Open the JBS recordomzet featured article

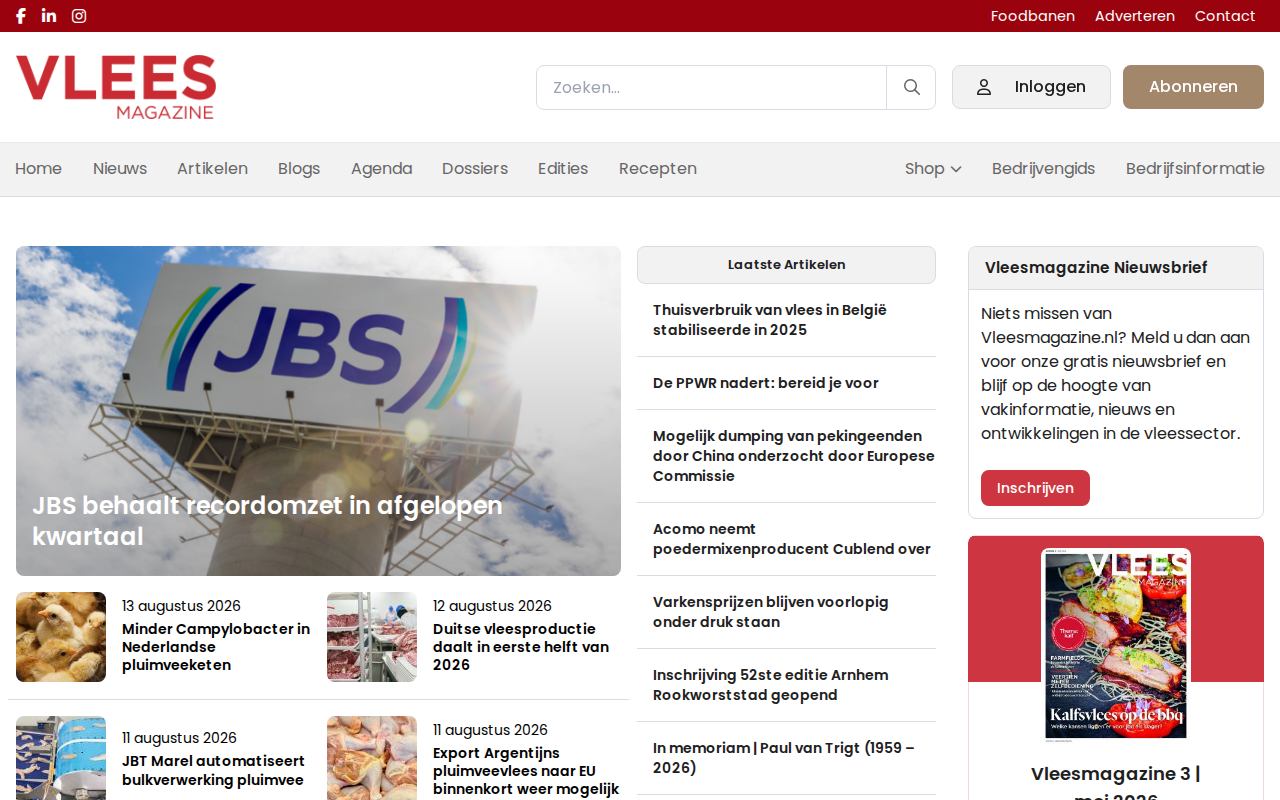[x=318, y=411]
